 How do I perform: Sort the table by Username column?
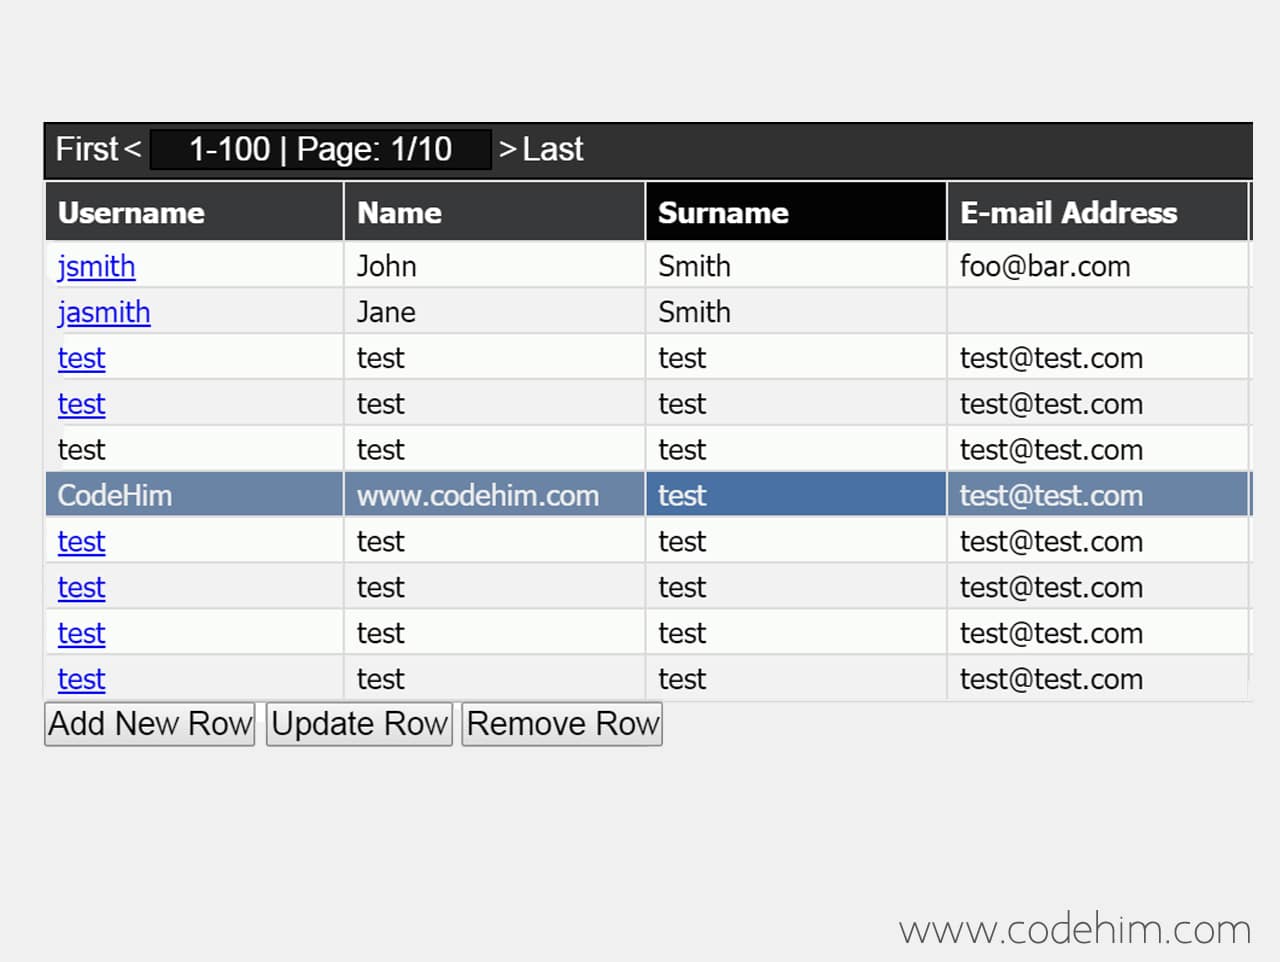click(131, 212)
